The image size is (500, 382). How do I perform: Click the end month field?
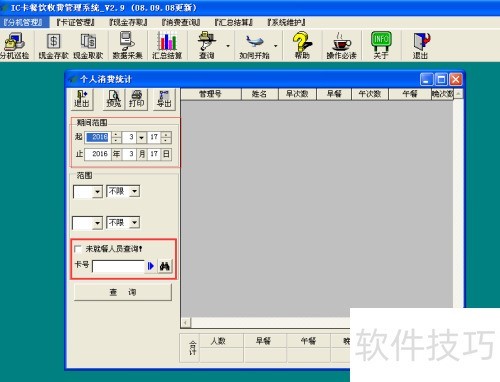tap(129, 154)
